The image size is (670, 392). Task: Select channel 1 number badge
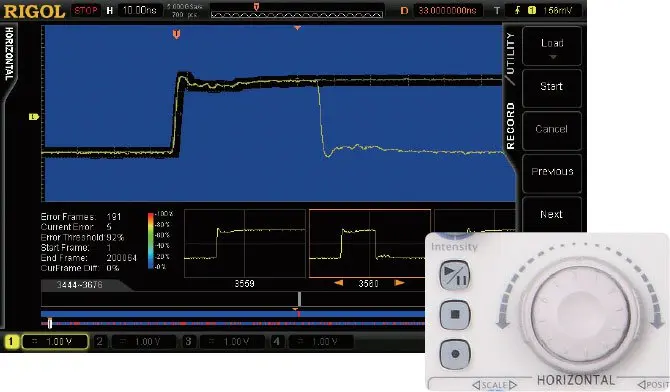[x=11, y=342]
